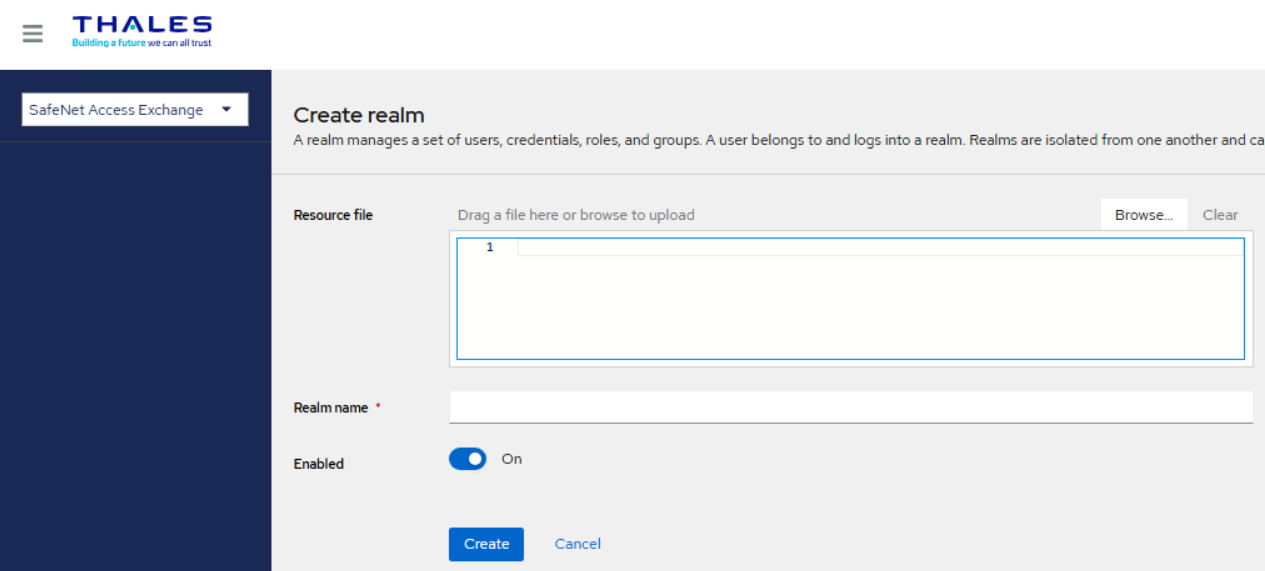Cancel realm creation via the Cancel link
This screenshot has height=571, width=1265.
[577, 544]
